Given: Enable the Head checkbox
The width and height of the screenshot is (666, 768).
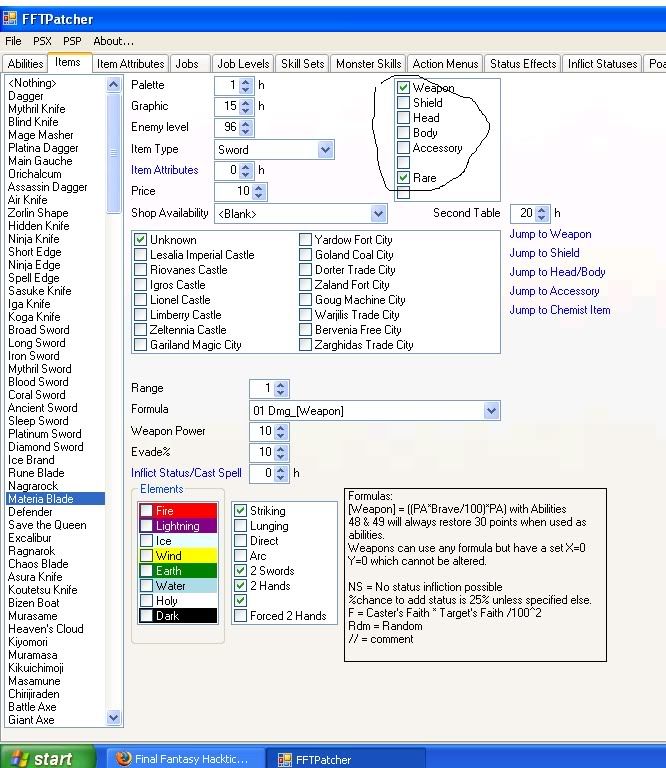Looking at the screenshot, I should [403, 118].
